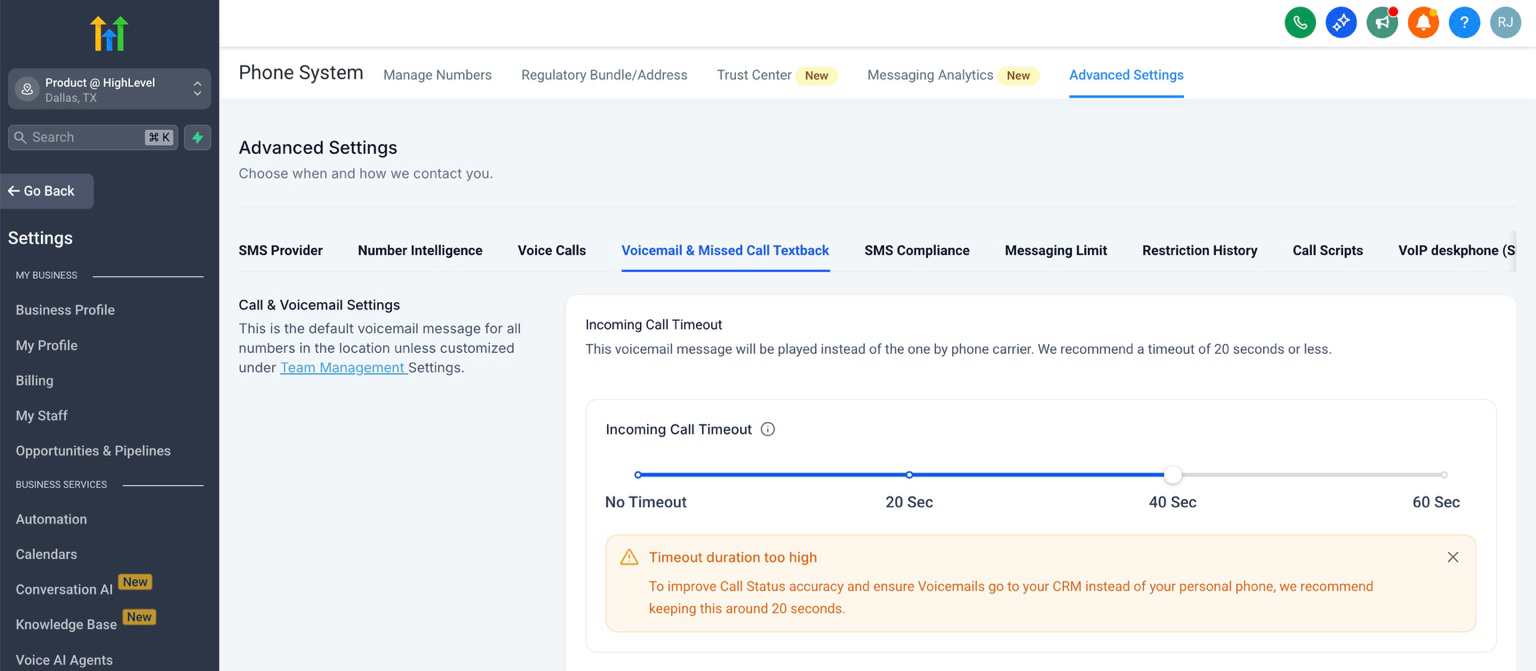Set timeout slider to 60 Sec mark

(1444, 475)
